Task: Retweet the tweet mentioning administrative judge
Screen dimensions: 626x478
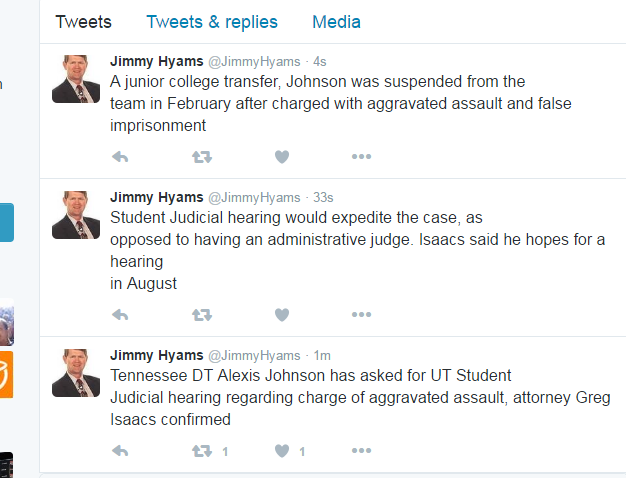Action: (202, 315)
